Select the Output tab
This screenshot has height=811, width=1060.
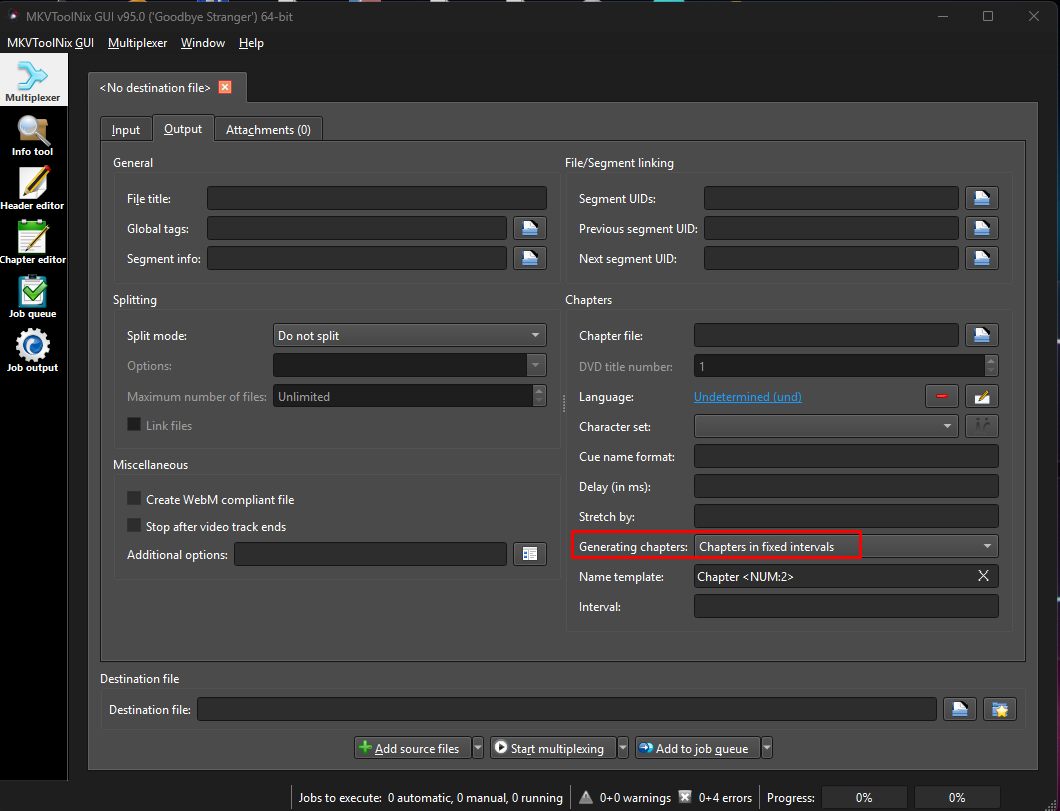coord(183,128)
